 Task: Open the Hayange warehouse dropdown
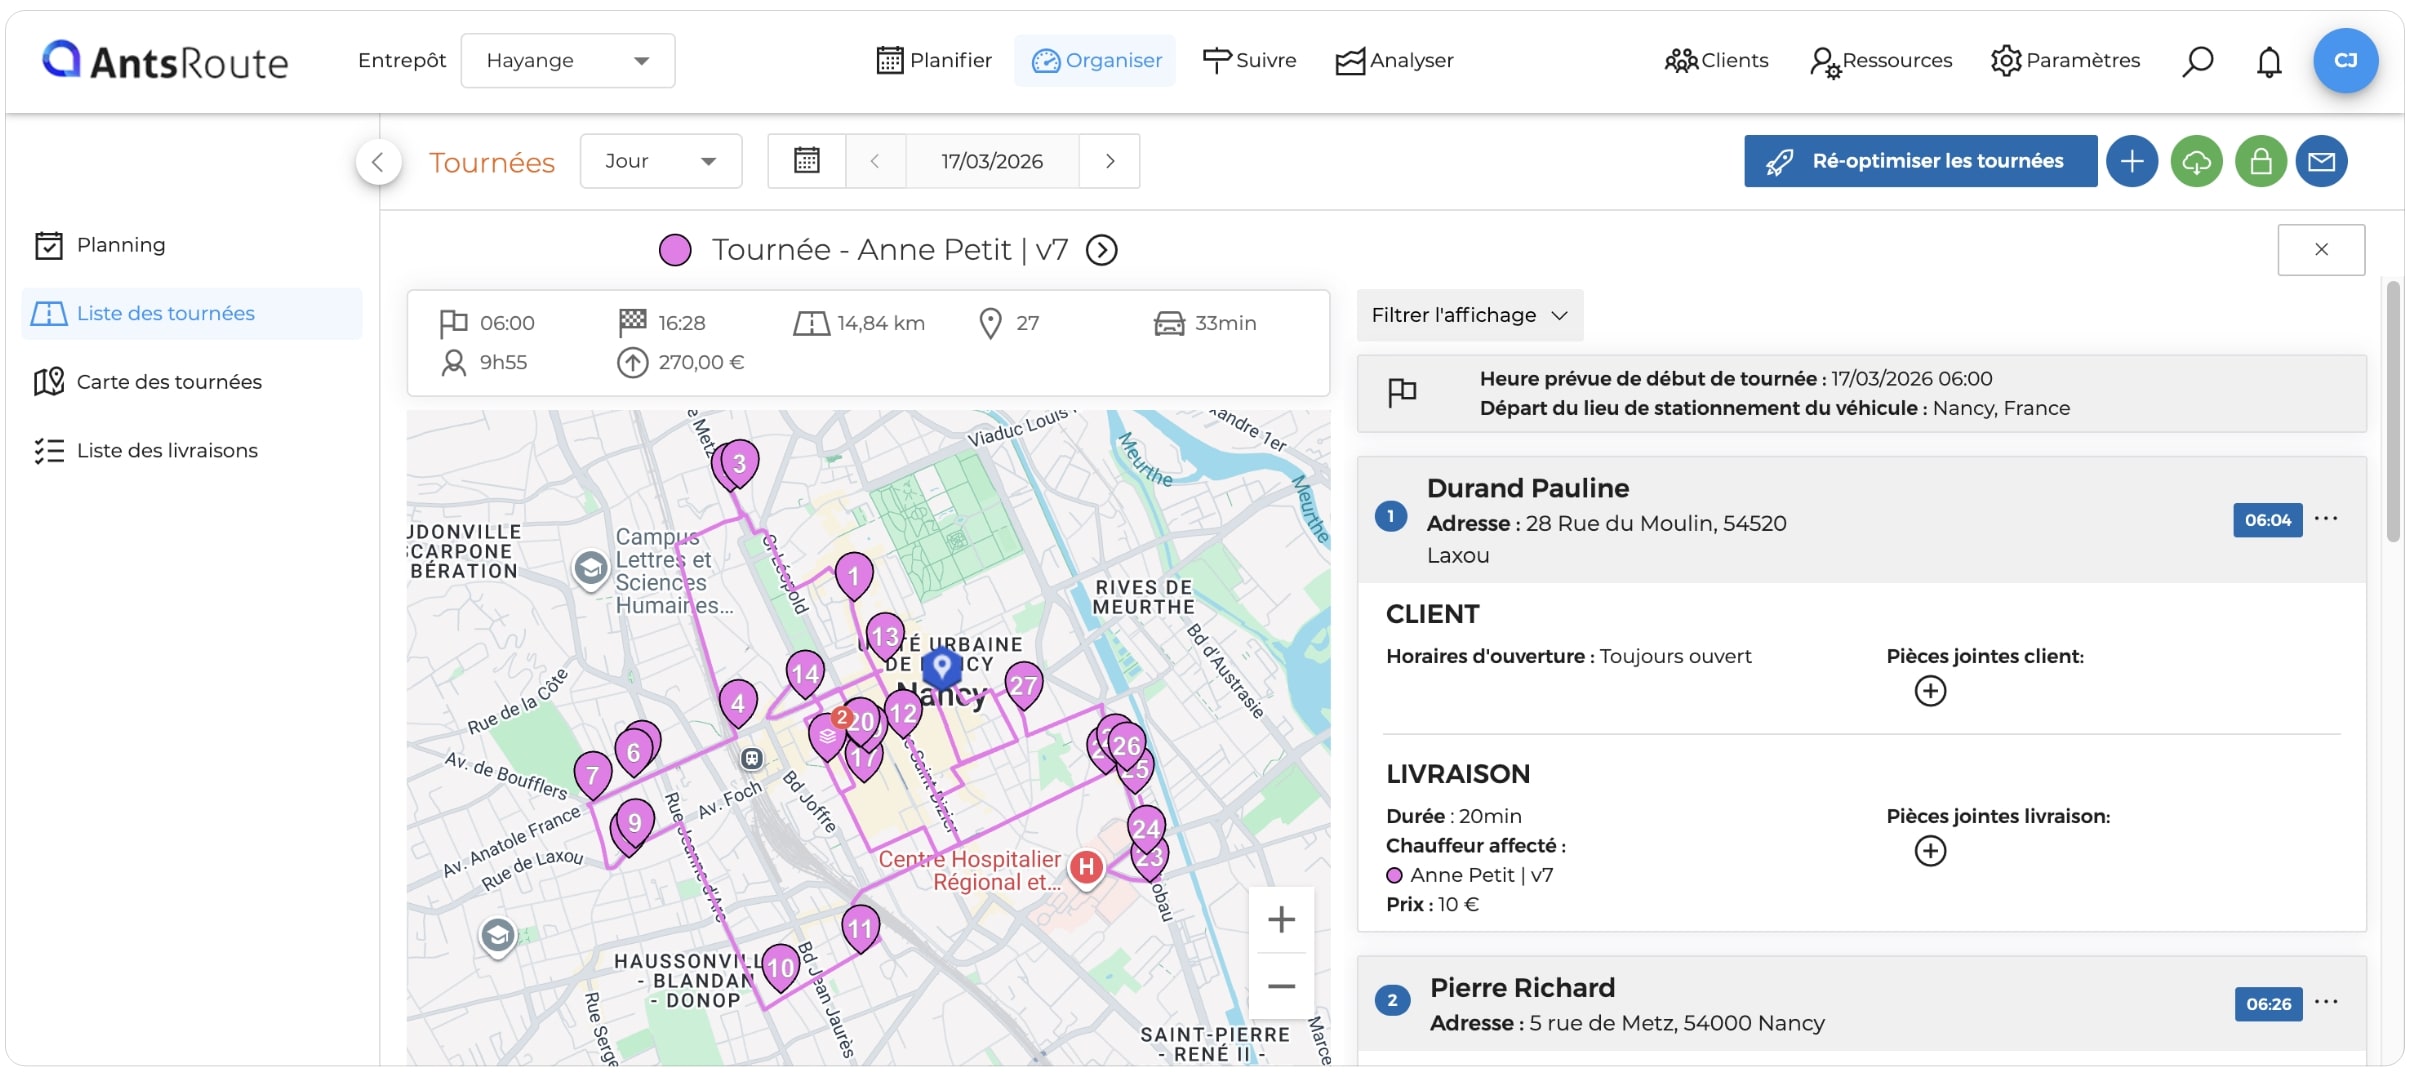coord(567,61)
